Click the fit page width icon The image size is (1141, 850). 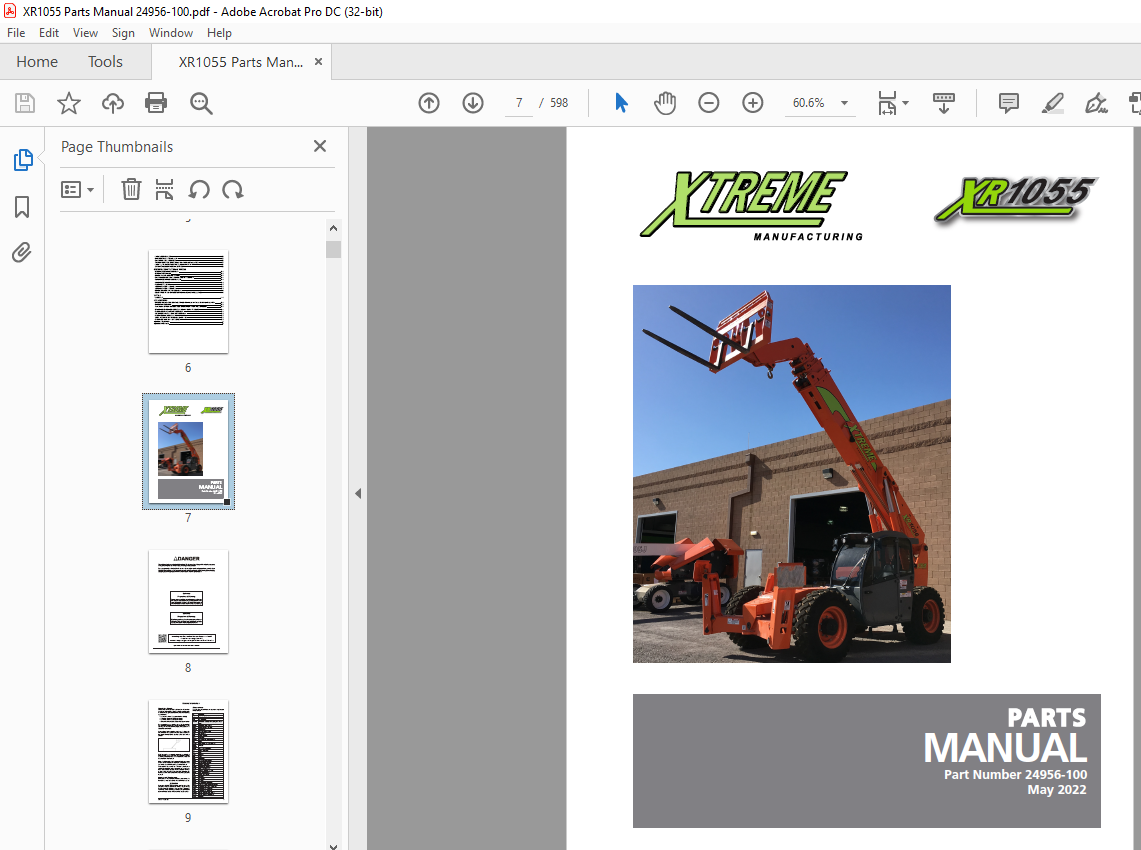click(887, 103)
